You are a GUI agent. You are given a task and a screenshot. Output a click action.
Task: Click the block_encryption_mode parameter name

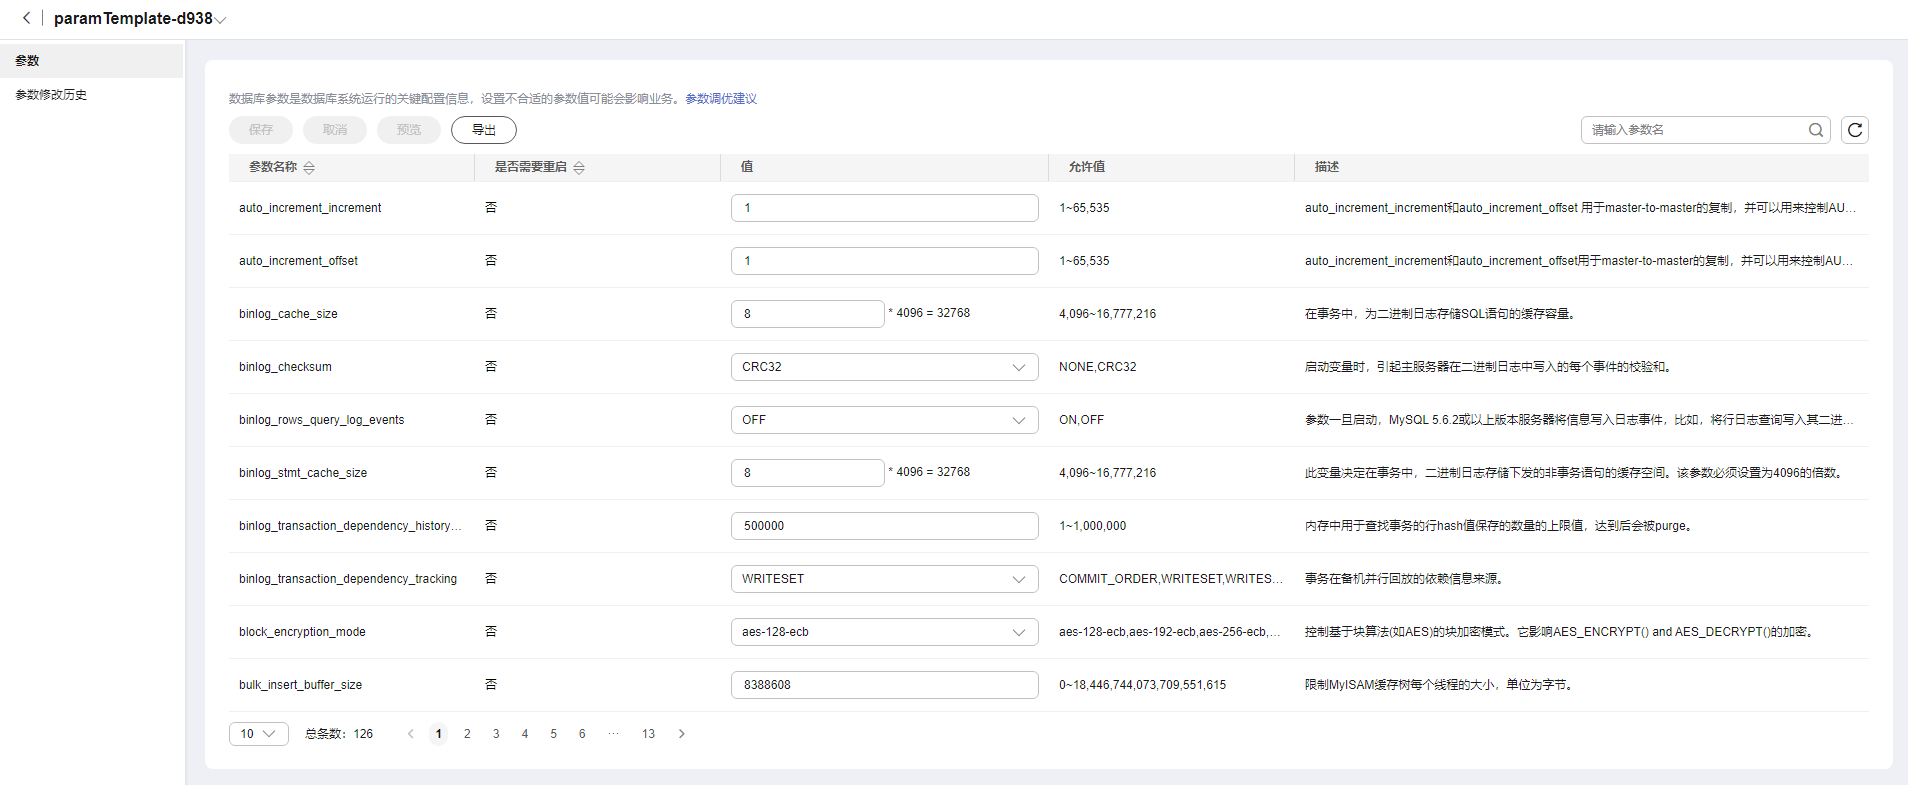click(x=302, y=632)
